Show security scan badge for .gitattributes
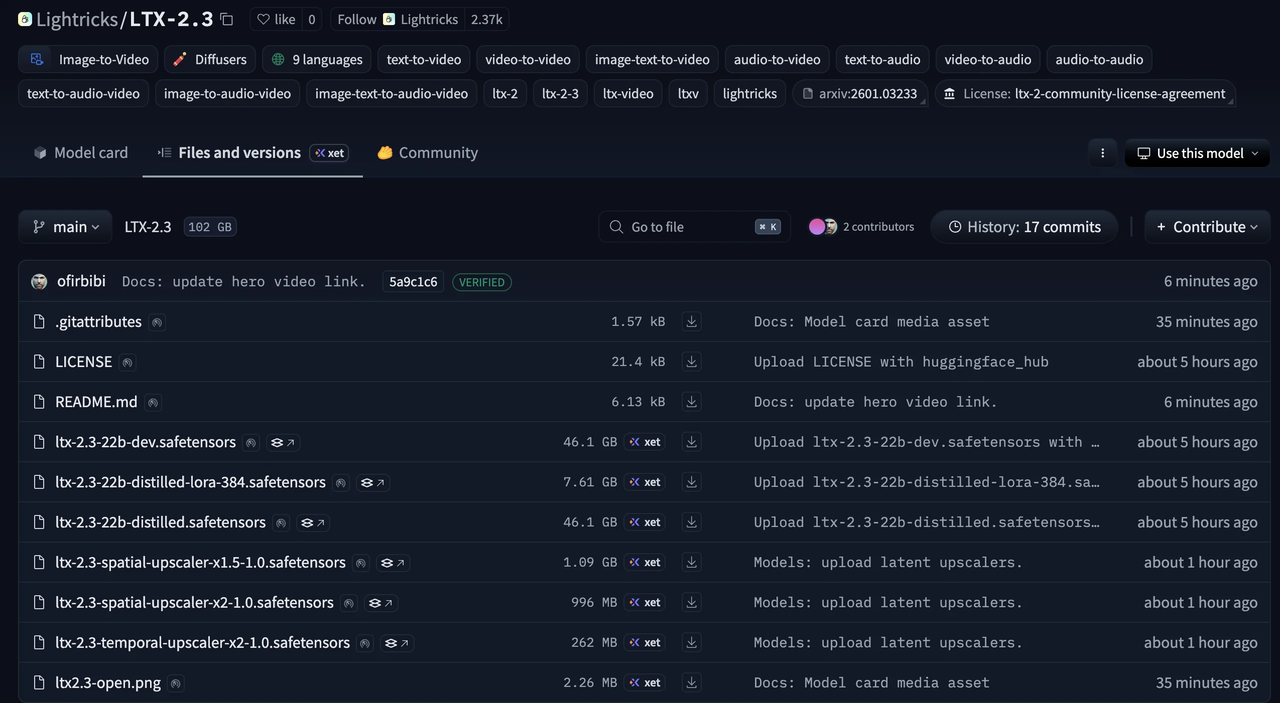 [x=157, y=322]
